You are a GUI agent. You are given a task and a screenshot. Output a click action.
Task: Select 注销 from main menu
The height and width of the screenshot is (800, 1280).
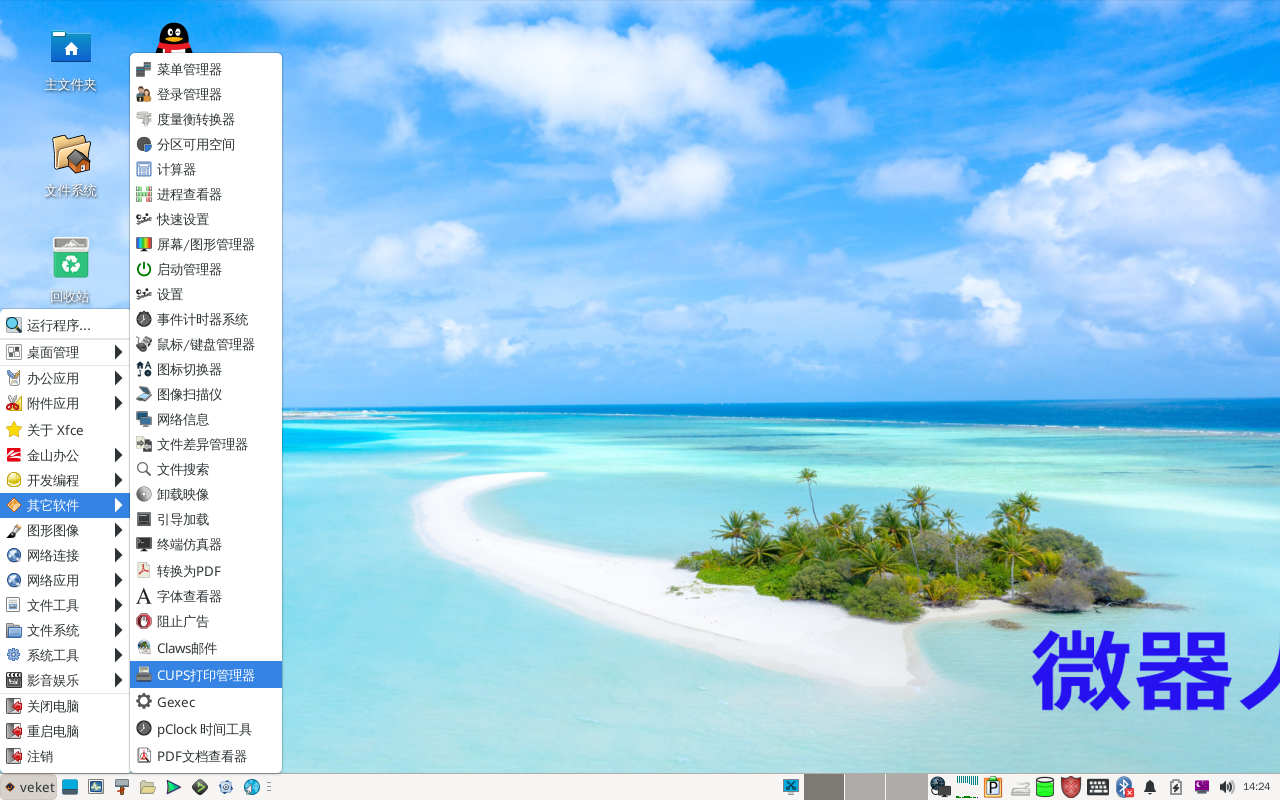coord(65,756)
